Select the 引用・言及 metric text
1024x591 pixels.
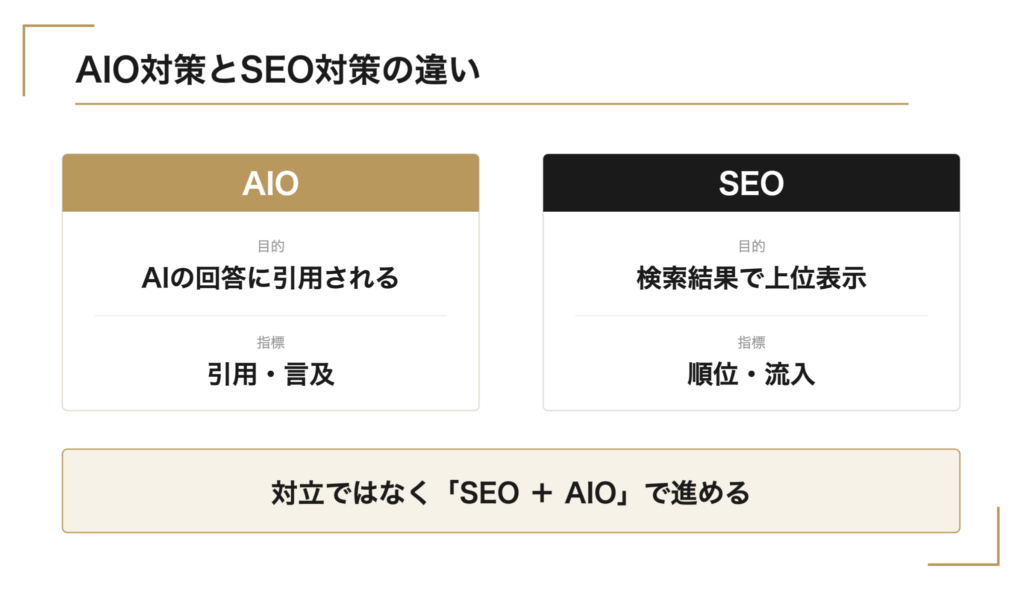270,375
